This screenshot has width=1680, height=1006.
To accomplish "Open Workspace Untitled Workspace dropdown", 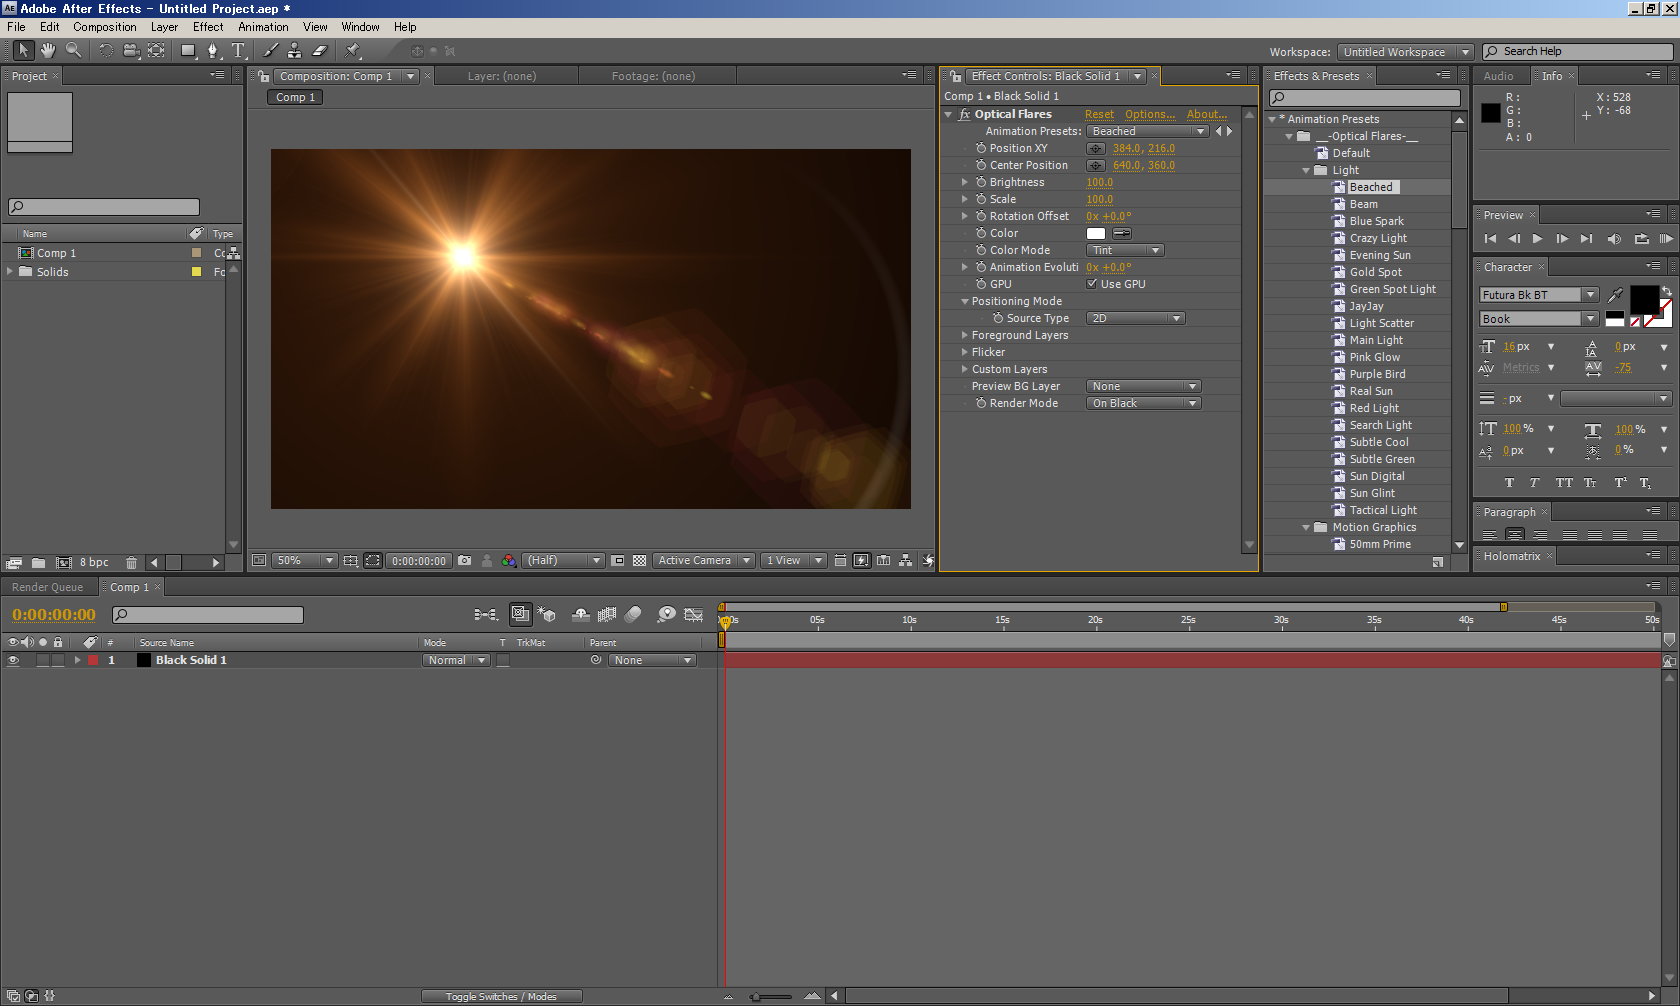I will click(x=1406, y=52).
